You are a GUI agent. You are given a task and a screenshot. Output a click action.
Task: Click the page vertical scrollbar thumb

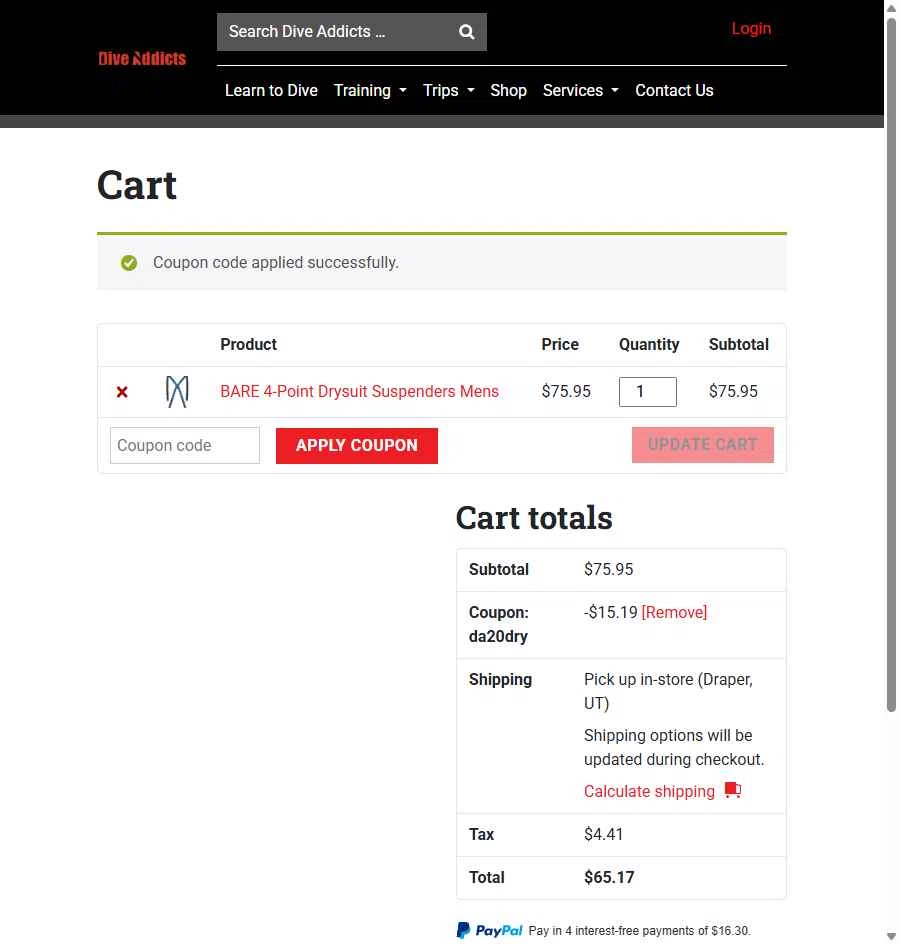pyautogui.click(x=891, y=364)
